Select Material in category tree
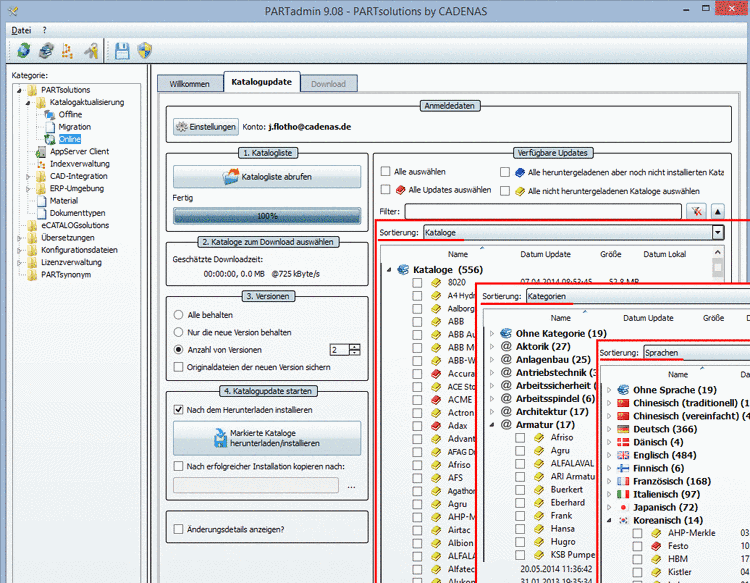The image size is (750, 583). coord(64,200)
